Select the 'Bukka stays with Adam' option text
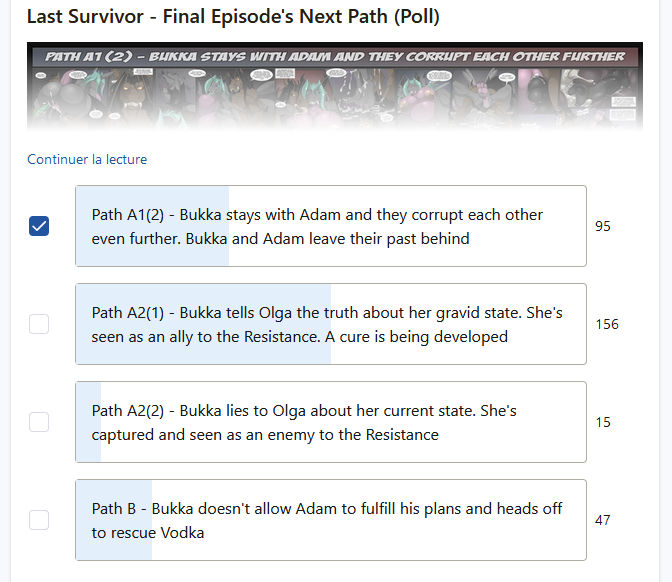 coord(331,226)
